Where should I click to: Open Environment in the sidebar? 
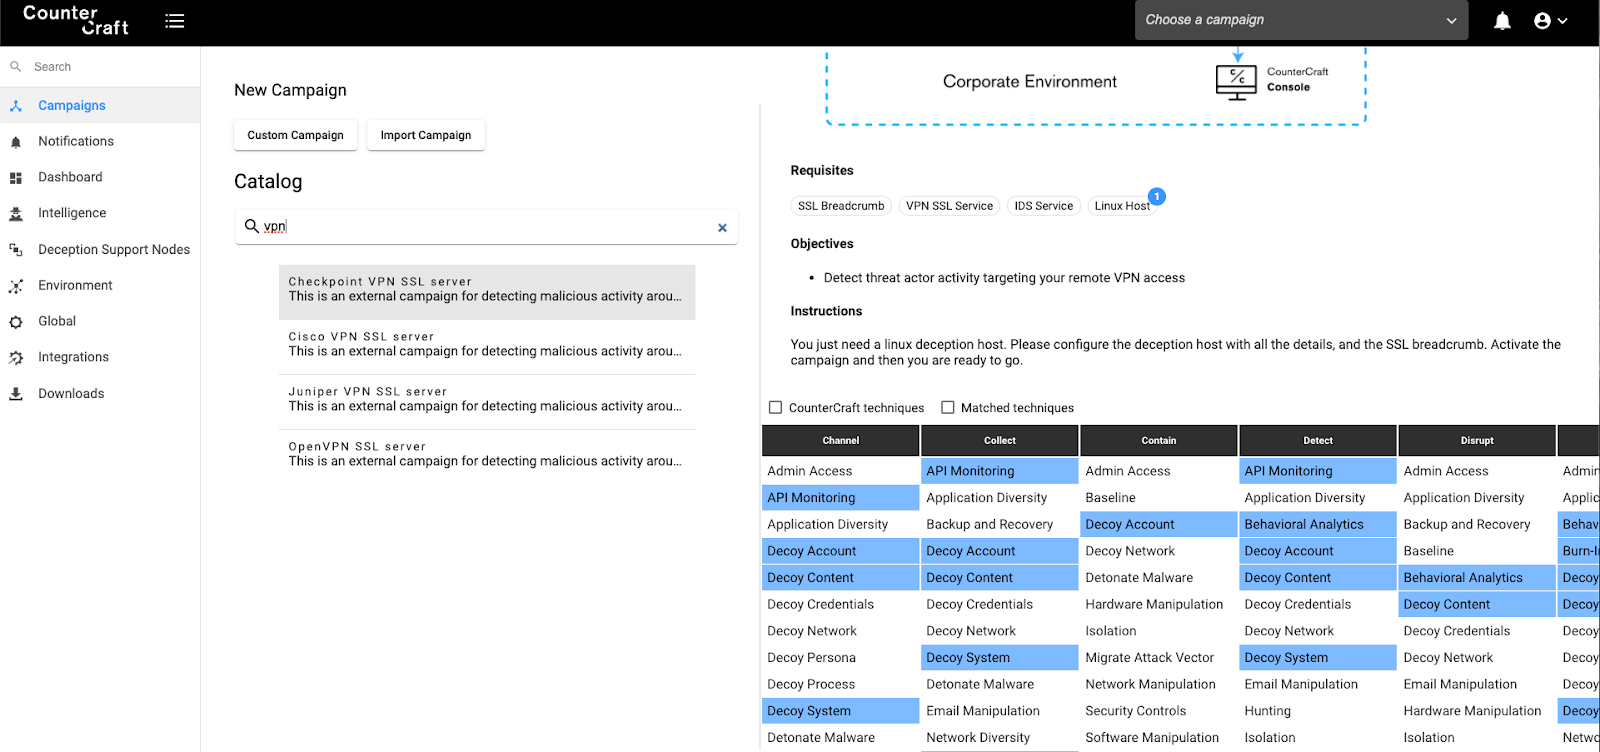pyautogui.click(x=75, y=285)
